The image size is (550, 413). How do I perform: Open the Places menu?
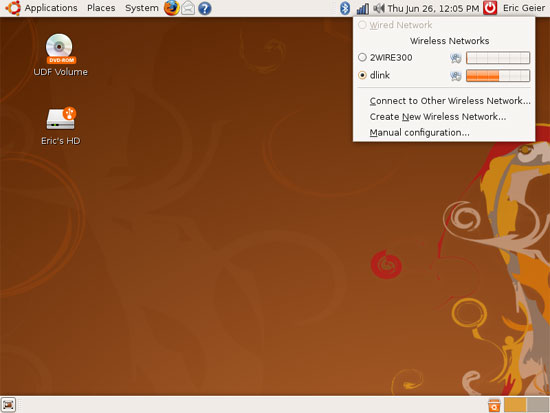[x=101, y=8]
